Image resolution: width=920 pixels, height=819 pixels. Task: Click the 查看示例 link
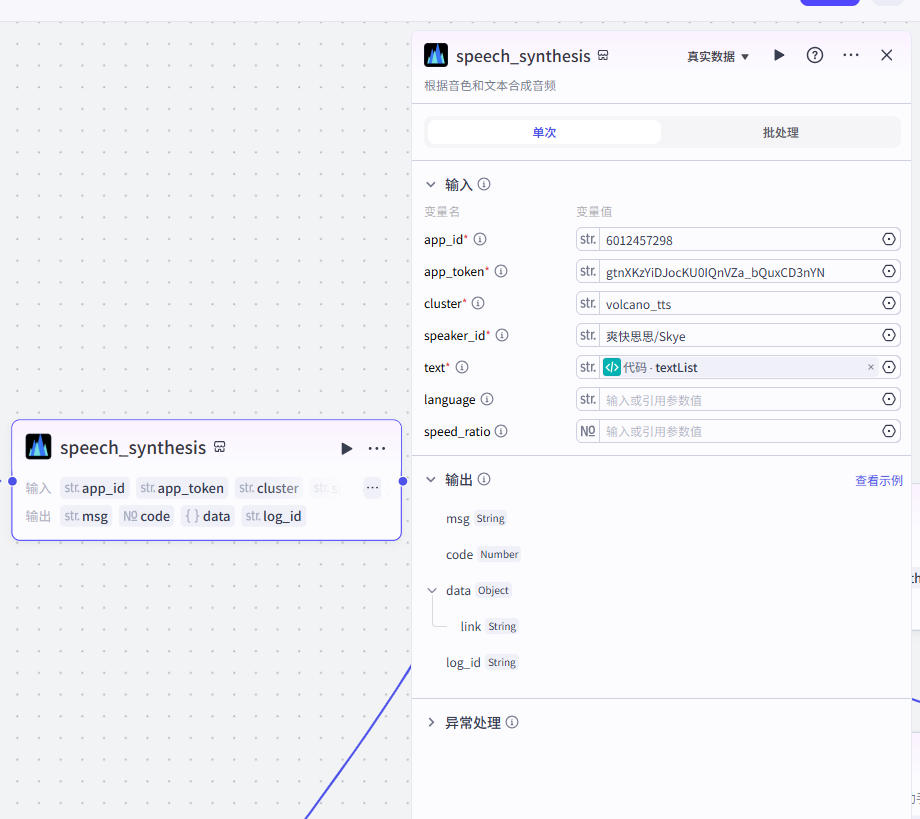click(878, 480)
